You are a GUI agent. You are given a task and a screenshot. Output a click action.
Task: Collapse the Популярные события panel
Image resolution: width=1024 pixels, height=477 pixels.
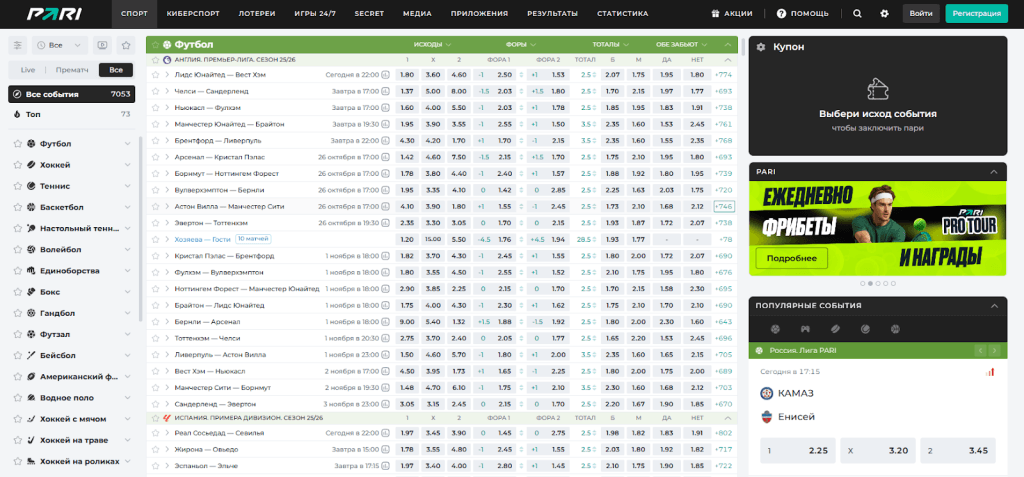coord(994,305)
